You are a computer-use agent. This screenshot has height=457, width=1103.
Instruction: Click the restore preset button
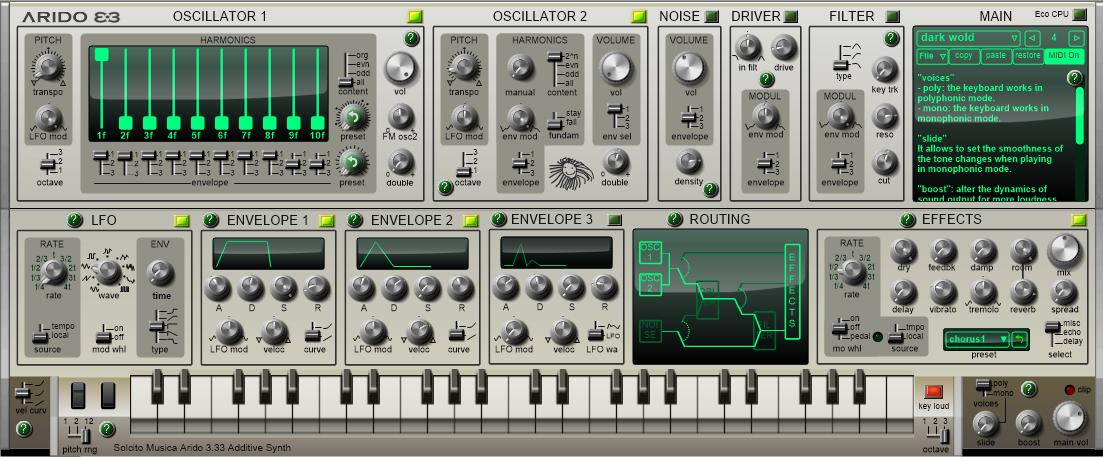point(1028,56)
